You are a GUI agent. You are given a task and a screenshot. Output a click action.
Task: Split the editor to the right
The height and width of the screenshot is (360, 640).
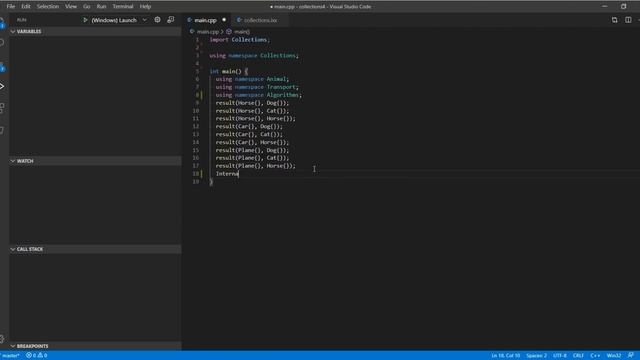[x=628, y=20]
